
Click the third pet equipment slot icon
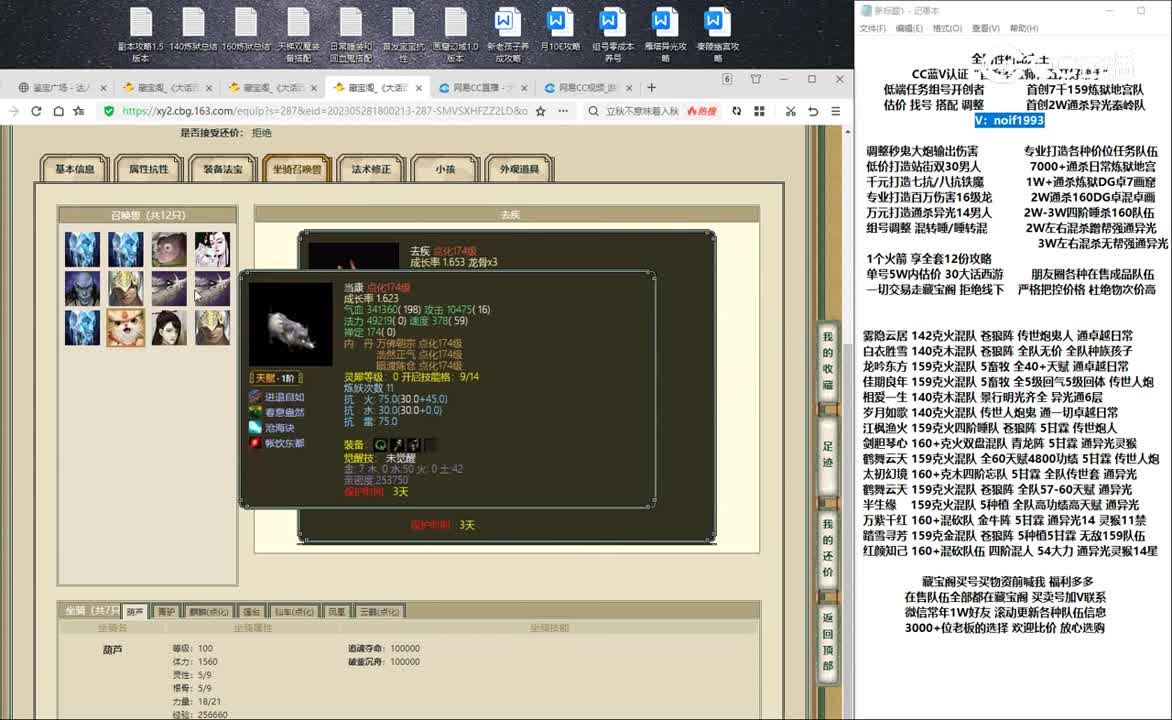(x=414, y=445)
